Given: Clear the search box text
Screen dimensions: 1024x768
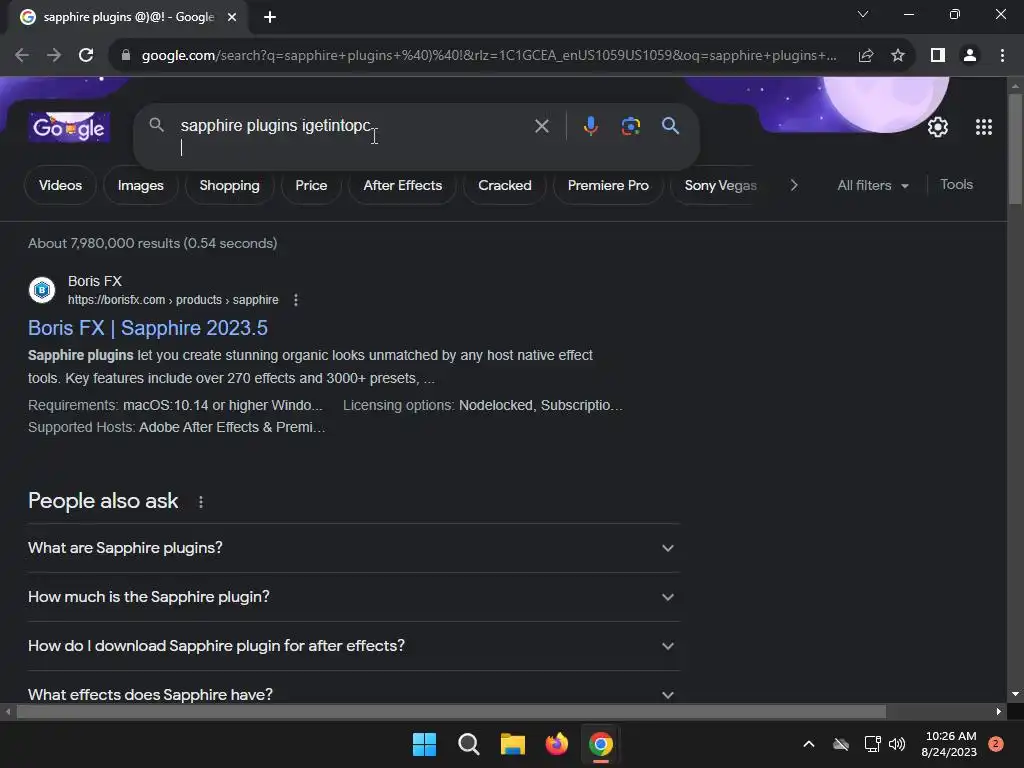Looking at the screenshot, I should click(541, 126).
